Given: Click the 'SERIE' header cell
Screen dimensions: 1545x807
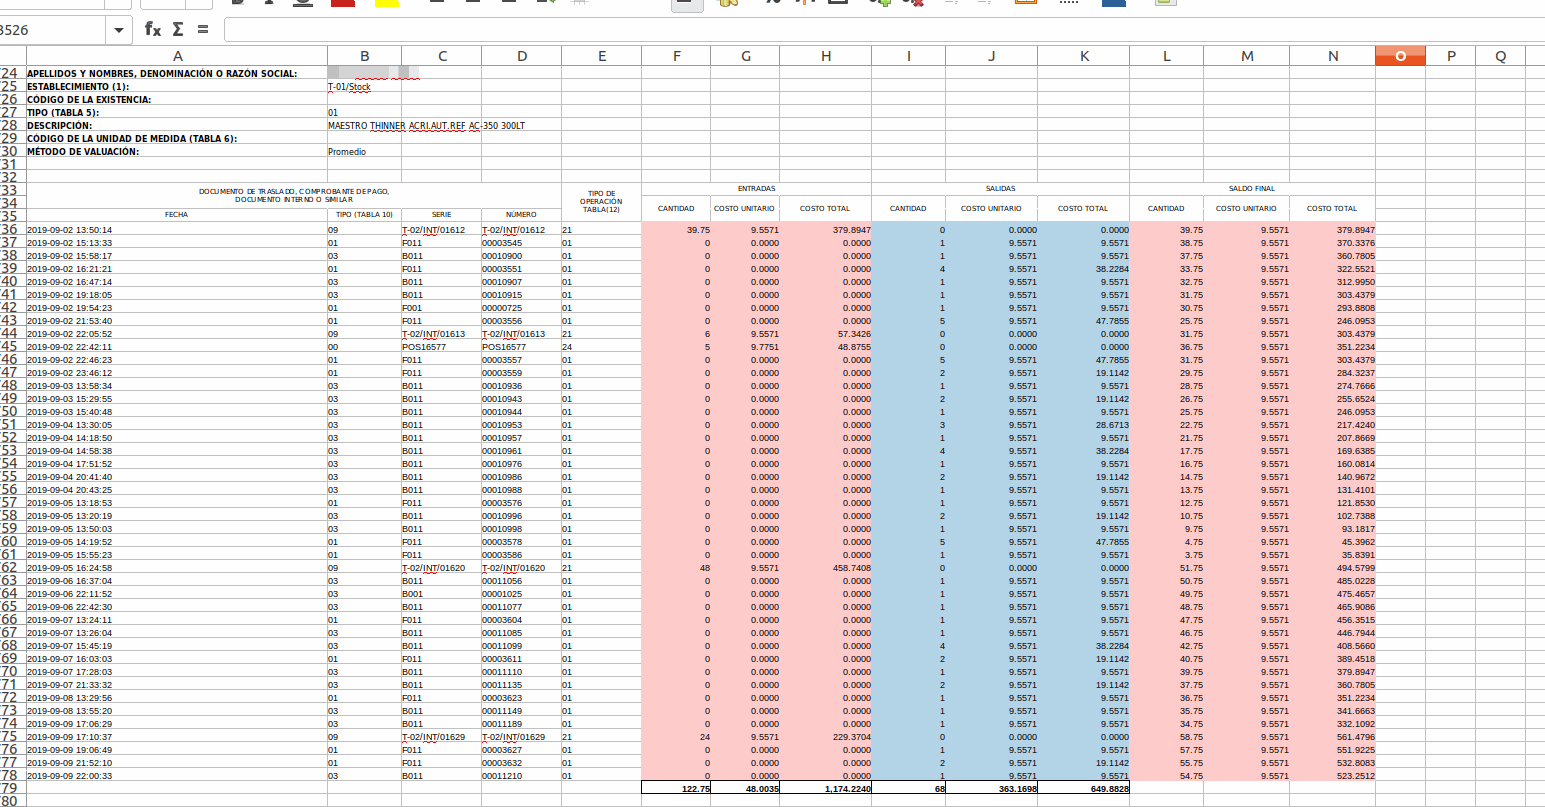Looking at the screenshot, I should coord(441,214).
